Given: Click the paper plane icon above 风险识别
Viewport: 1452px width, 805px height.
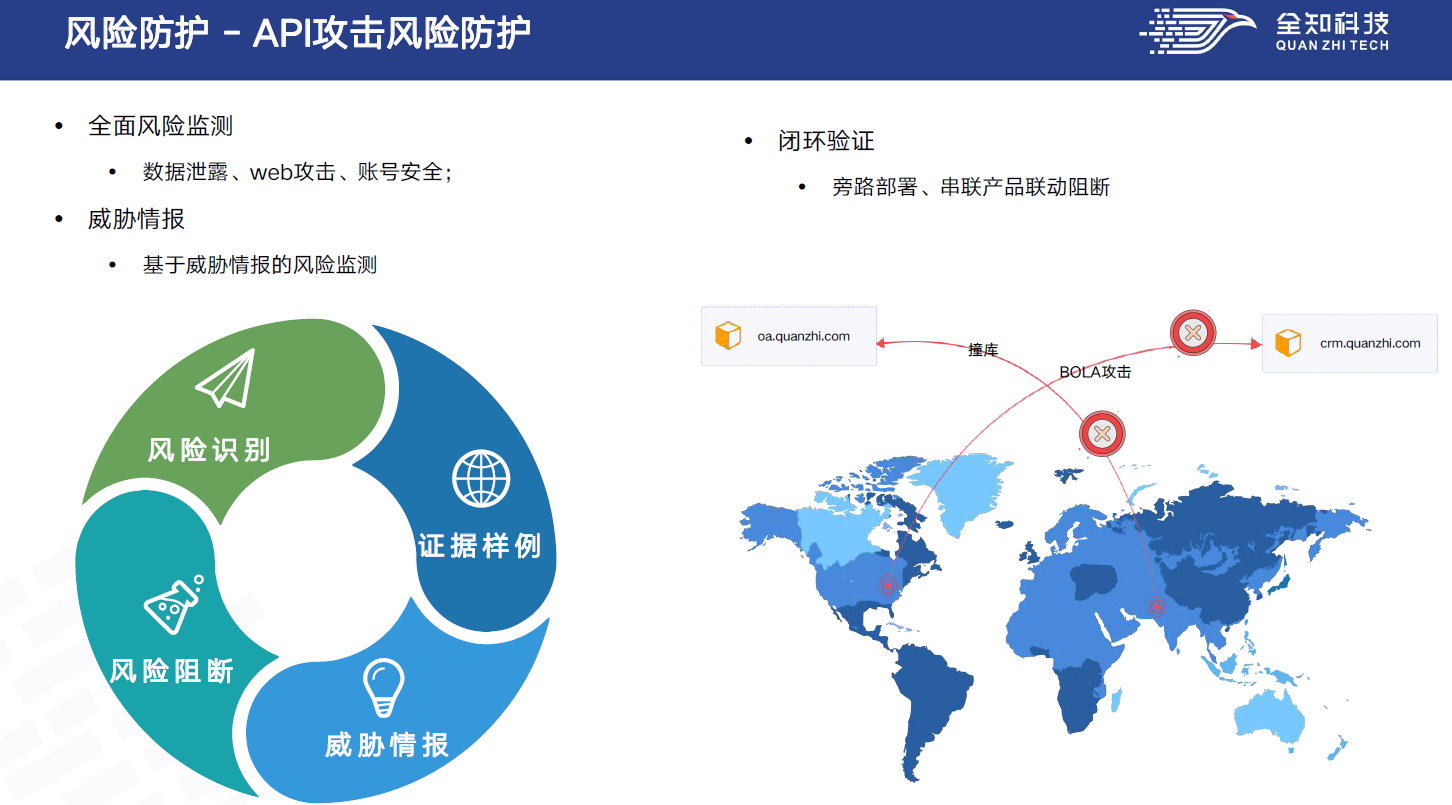Looking at the screenshot, I should 225,378.
